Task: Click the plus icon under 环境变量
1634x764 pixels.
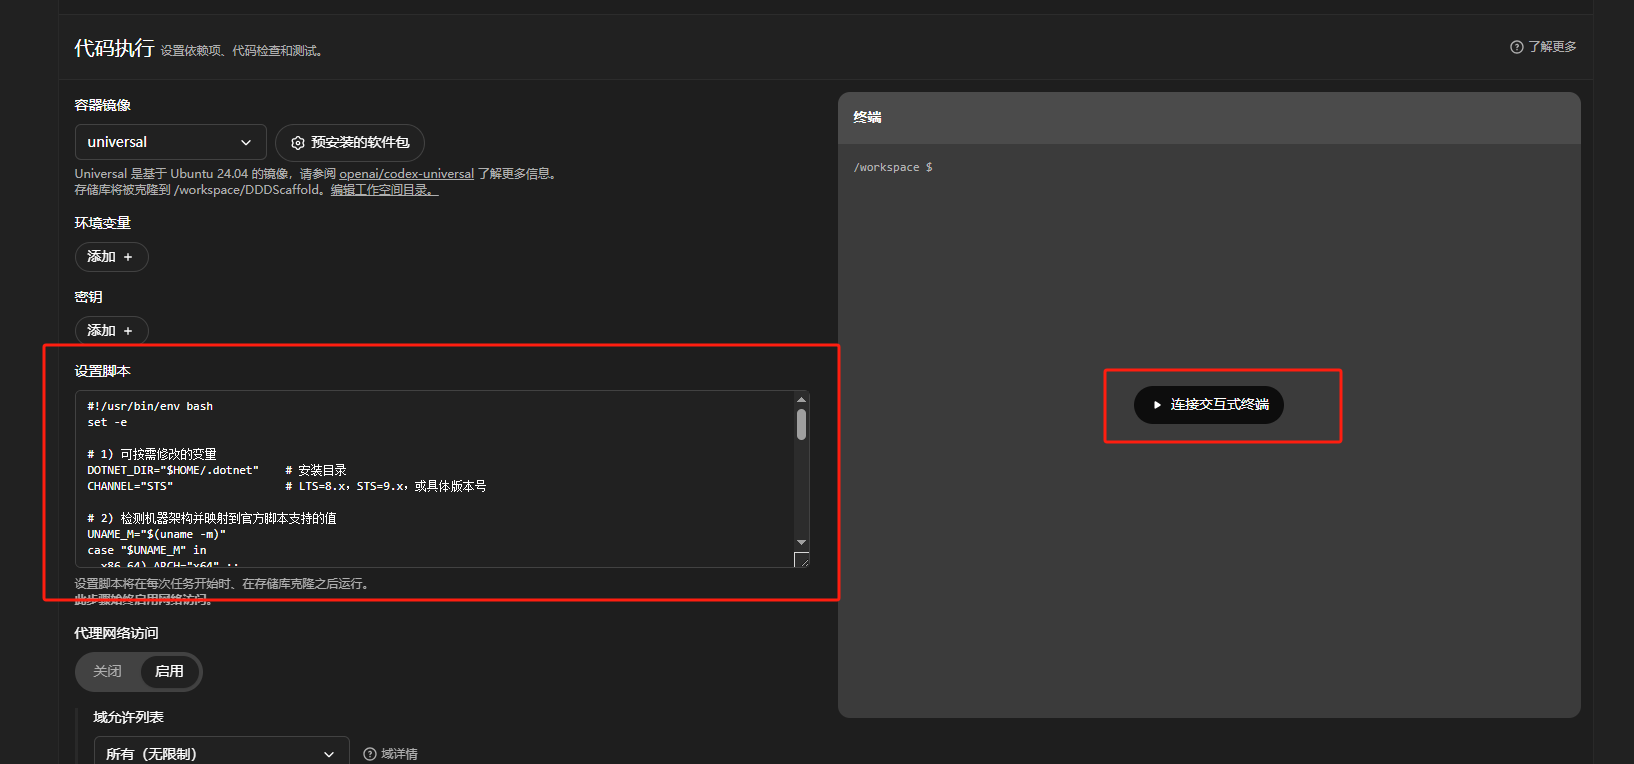Action: tap(128, 257)
